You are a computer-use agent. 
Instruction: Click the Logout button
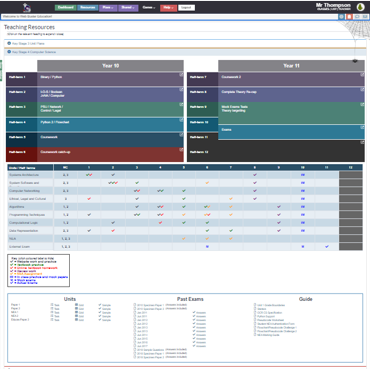coord(186,7)
